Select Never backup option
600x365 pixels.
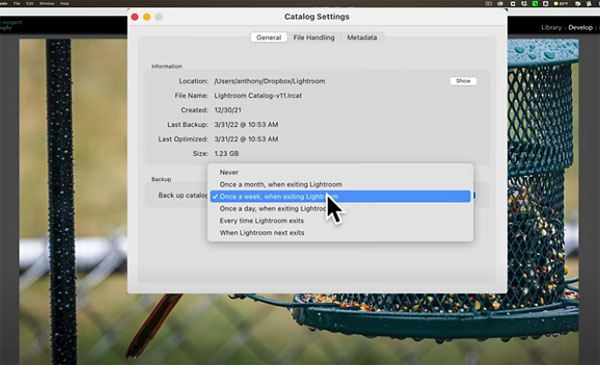click(340, 173)
